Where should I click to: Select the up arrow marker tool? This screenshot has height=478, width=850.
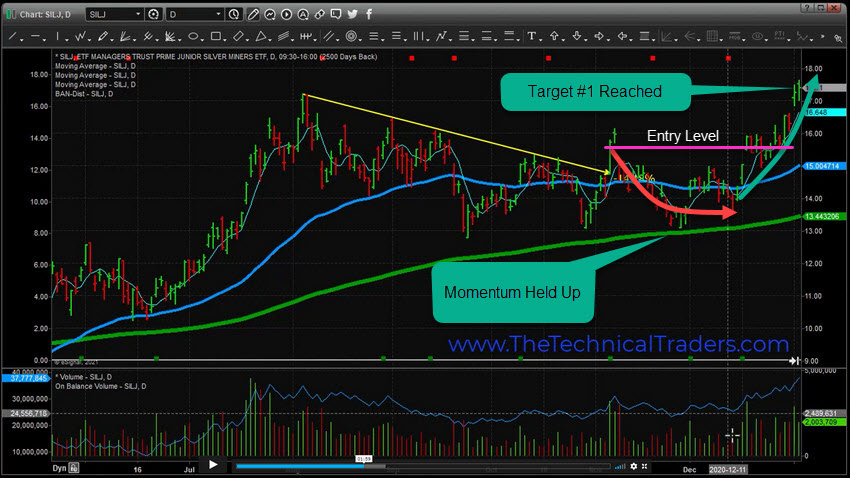pyautogui.click(x=554, y=37)
